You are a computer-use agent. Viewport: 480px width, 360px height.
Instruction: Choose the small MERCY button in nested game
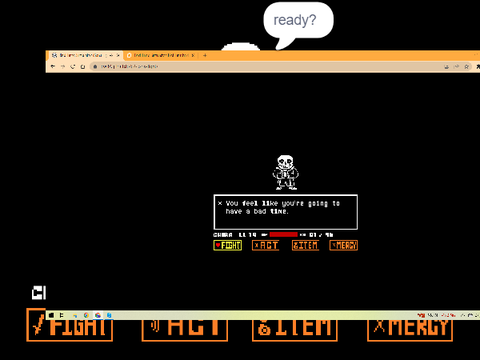[344, 245]
